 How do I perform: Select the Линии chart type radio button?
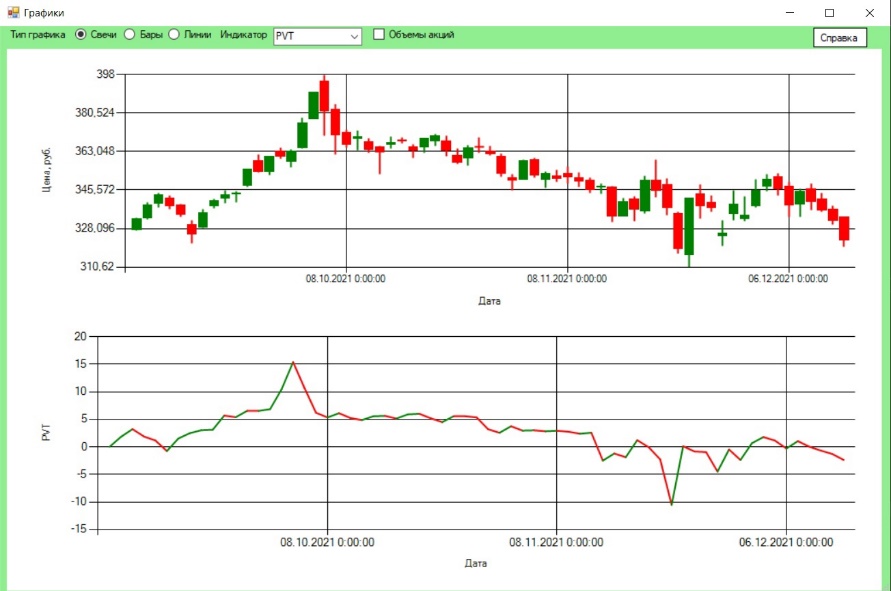pos(174,35)
